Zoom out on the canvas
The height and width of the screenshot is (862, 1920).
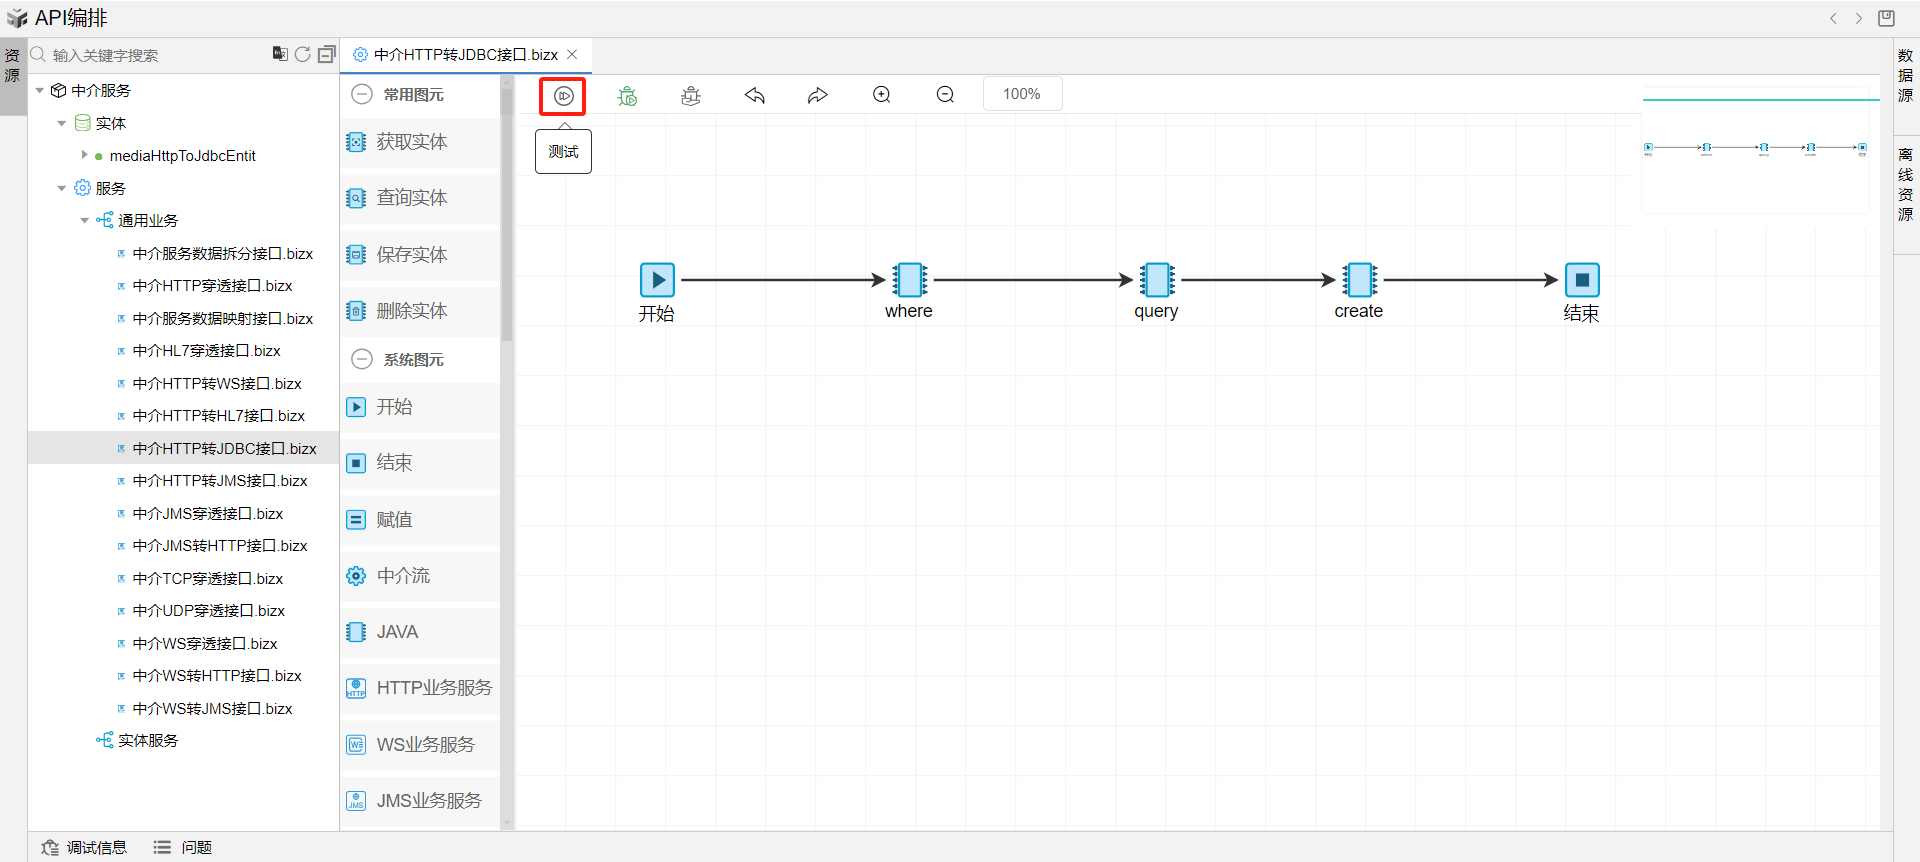click(x=945, y=95)
